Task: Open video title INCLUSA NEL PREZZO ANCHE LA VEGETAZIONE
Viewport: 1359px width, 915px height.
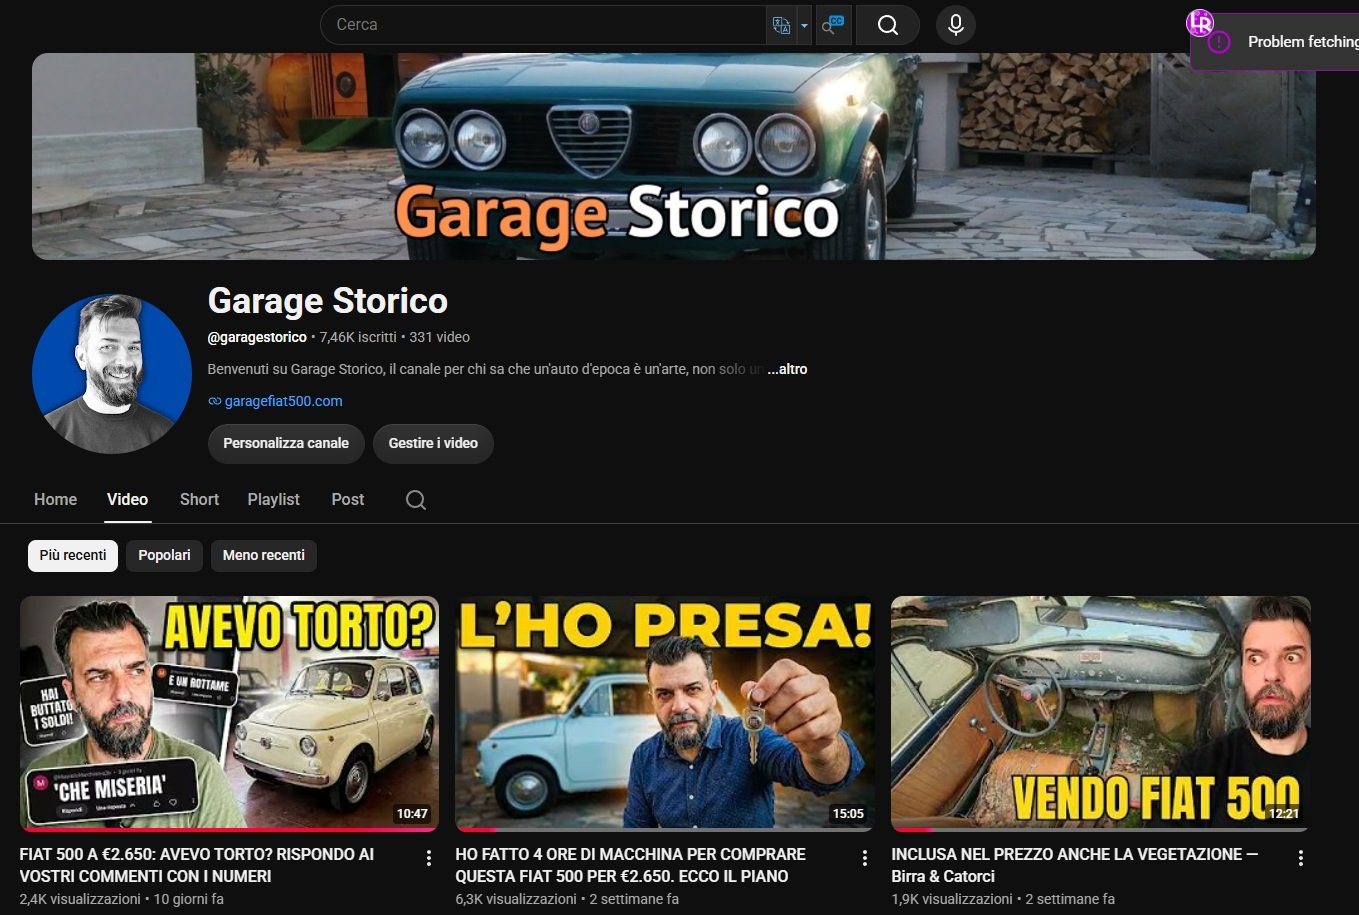Action: pos(1075,865)
